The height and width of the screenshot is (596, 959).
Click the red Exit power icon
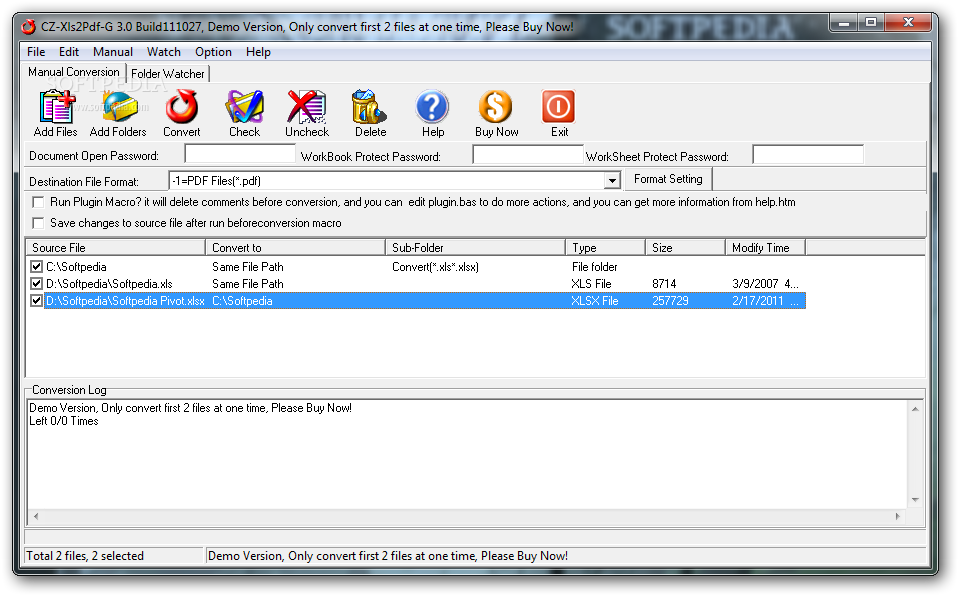[558, 107]
